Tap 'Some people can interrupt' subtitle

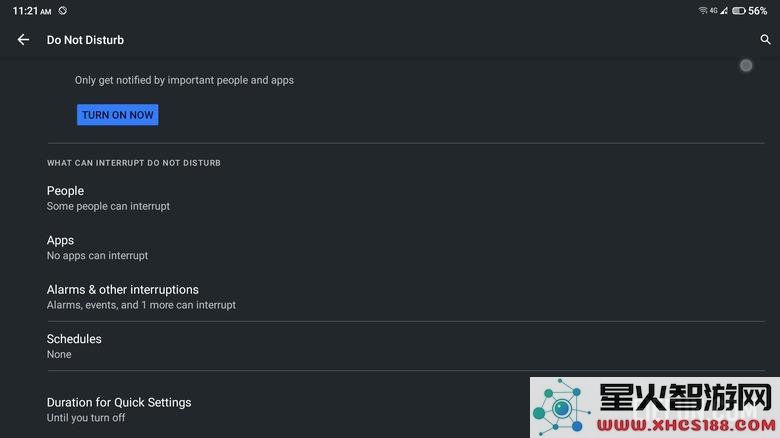[108, 206]
